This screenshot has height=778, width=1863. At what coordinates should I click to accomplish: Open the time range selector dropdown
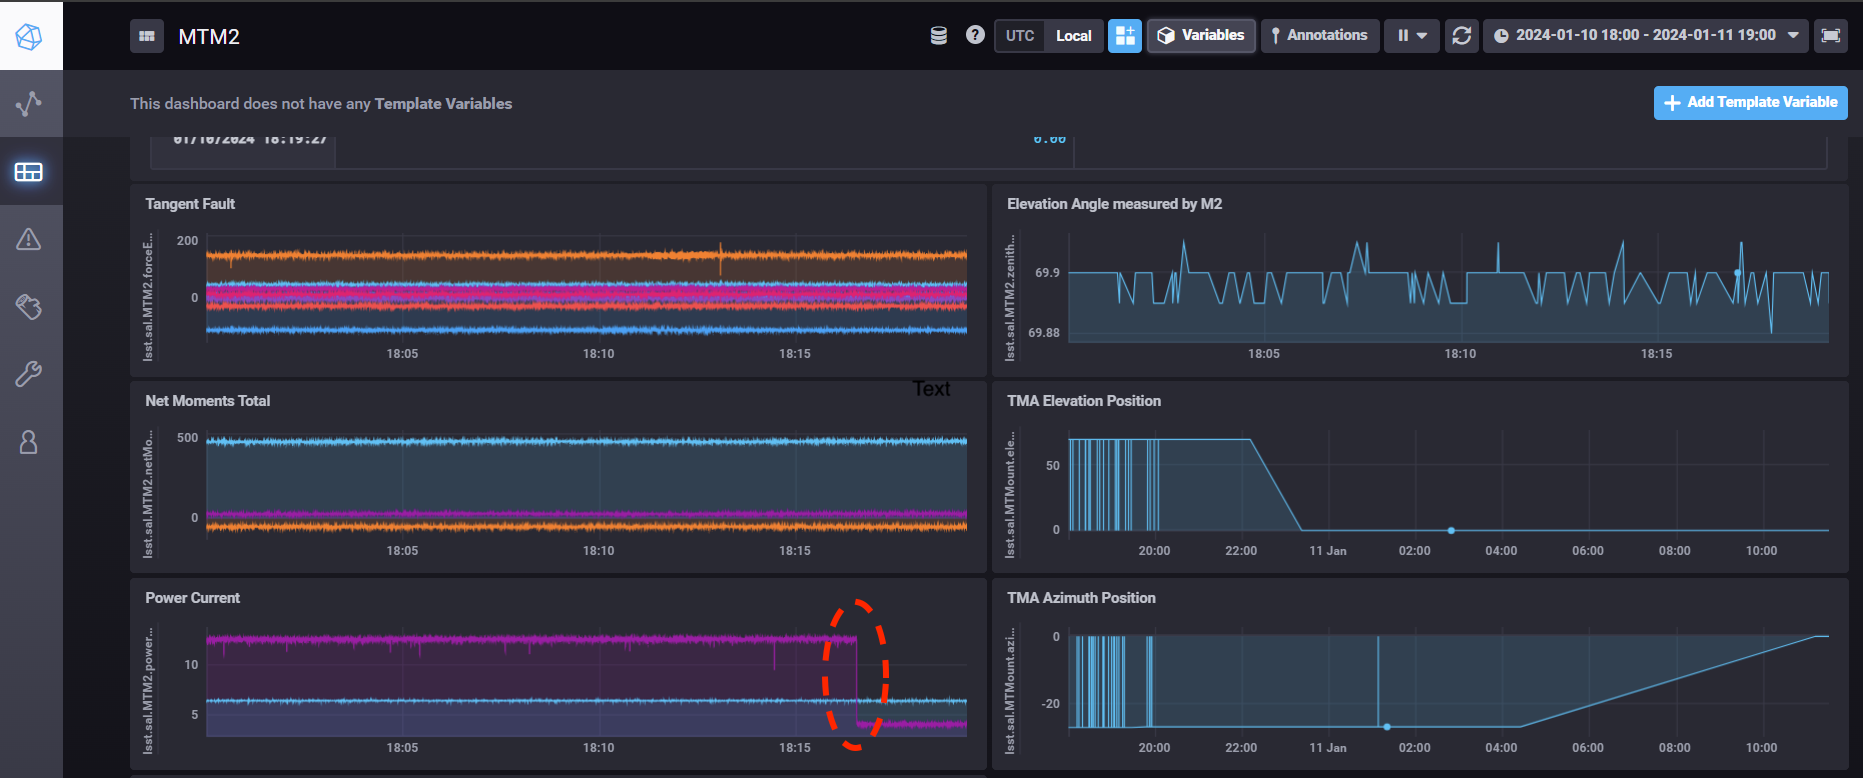pos(1645,36)
